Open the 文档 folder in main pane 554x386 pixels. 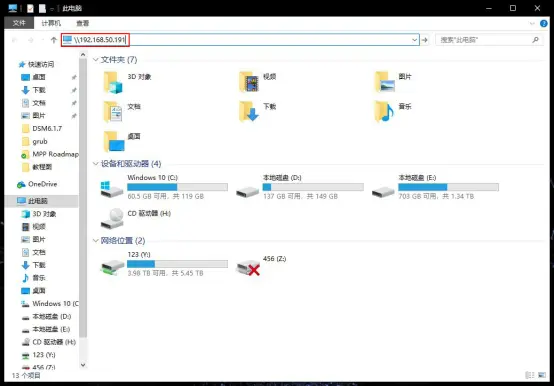point(122,112)
